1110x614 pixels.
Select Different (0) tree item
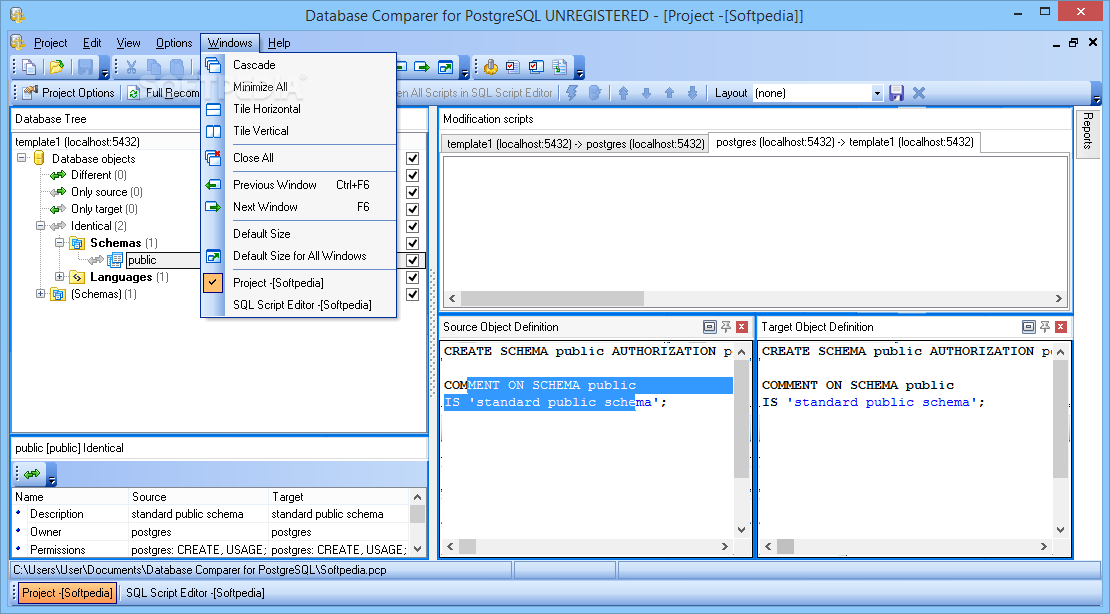coord(98,175)
